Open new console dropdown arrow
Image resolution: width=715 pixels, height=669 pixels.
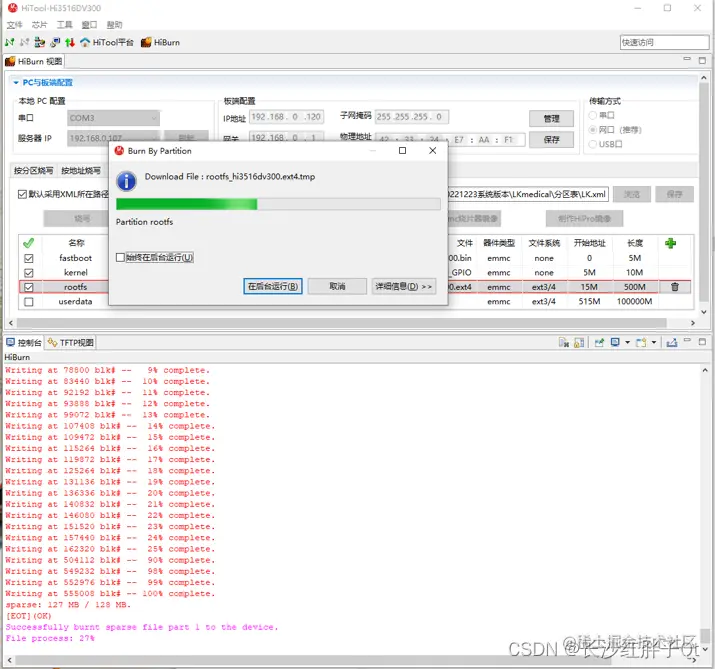click(x=654, y=342)
